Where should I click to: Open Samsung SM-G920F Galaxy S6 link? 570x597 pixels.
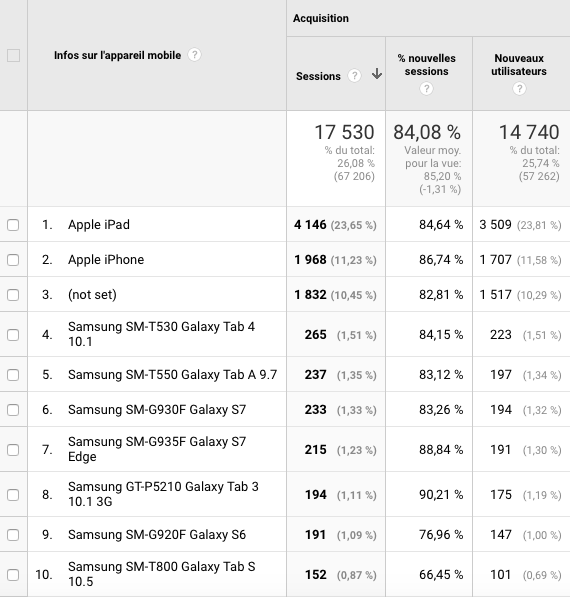157,535
